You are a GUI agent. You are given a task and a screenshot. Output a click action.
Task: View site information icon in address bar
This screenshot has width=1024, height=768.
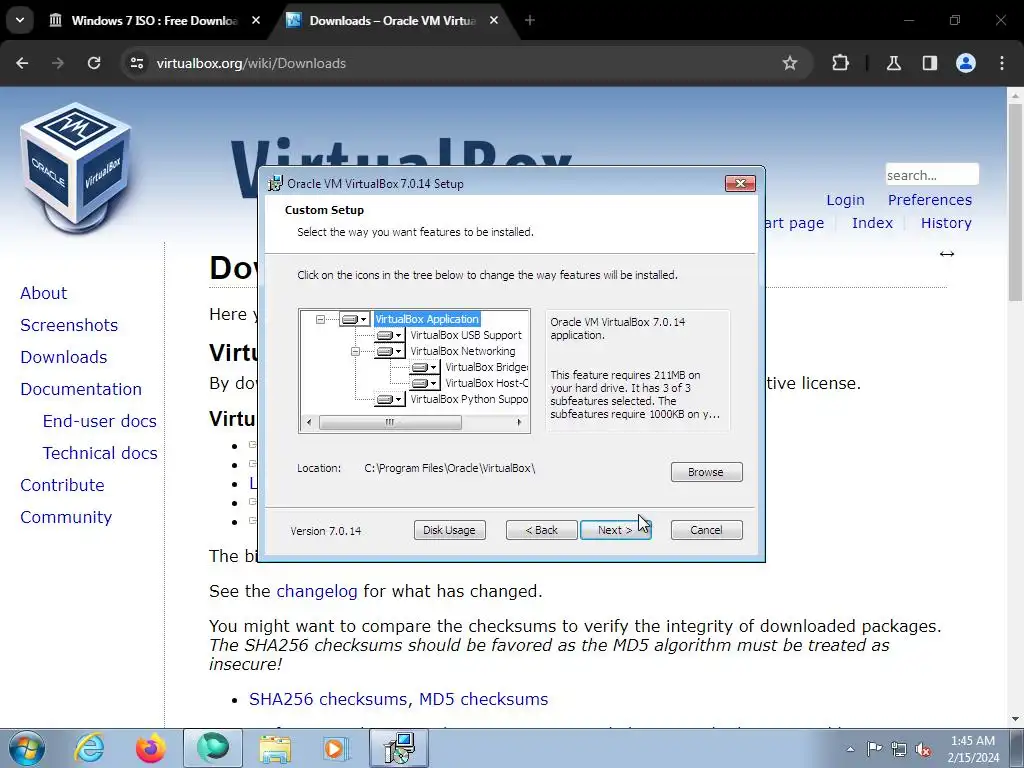(136, 63)
